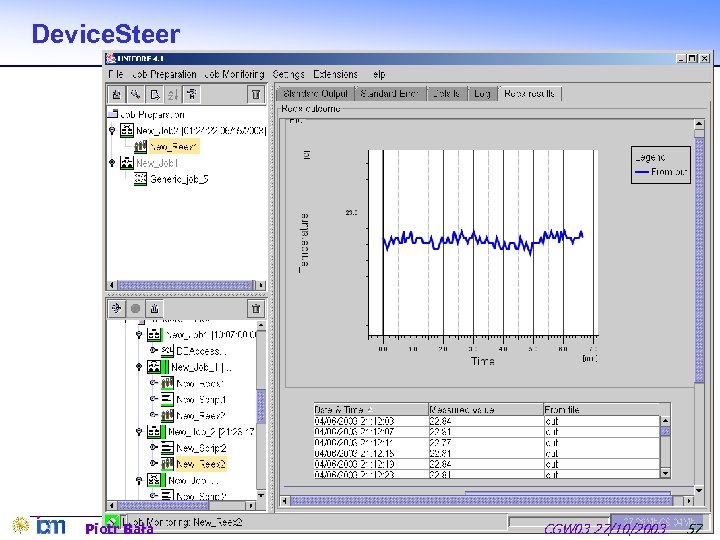Toggle the expander of the last job in the monitoring tree
The height and width of the screenshot is (540, 720).
point(139,480)
